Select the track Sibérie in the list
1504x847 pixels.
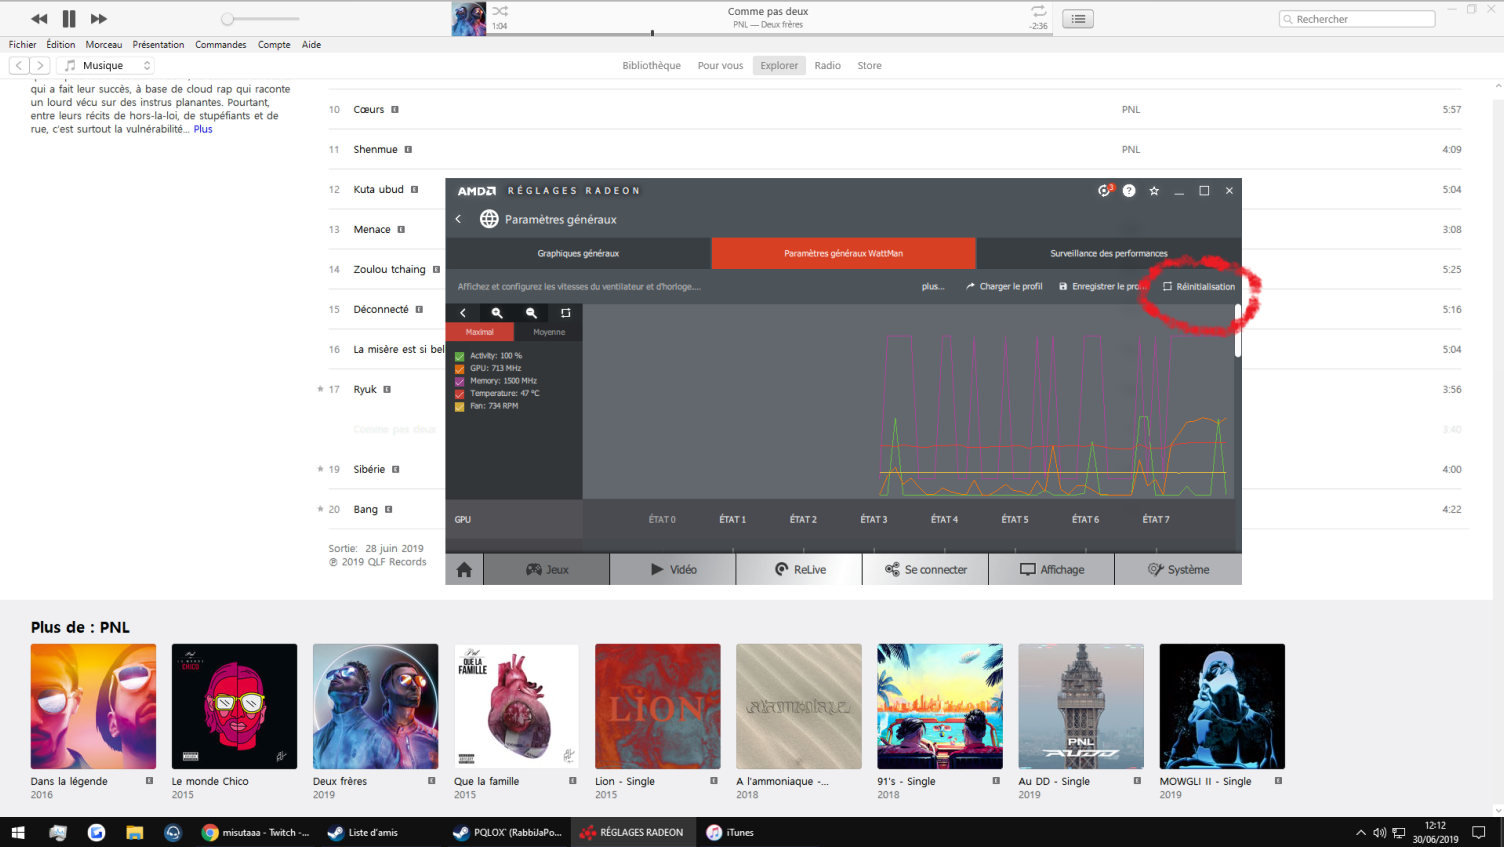tap(369, 470)
